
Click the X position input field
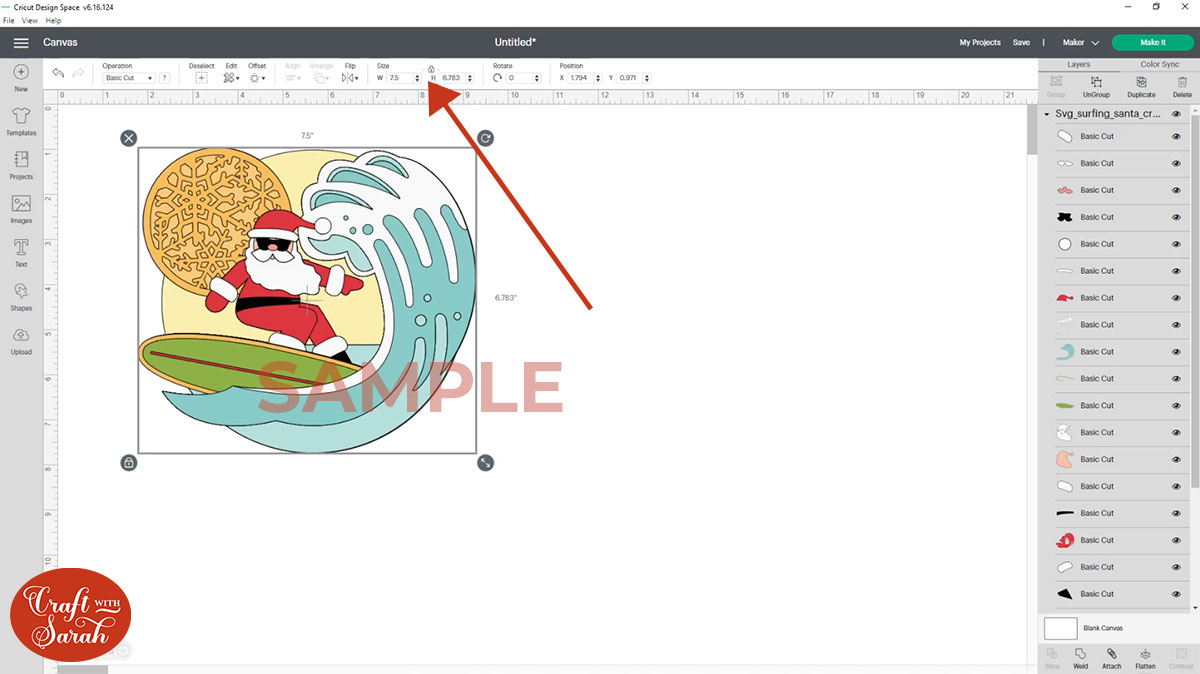(581, 78)
